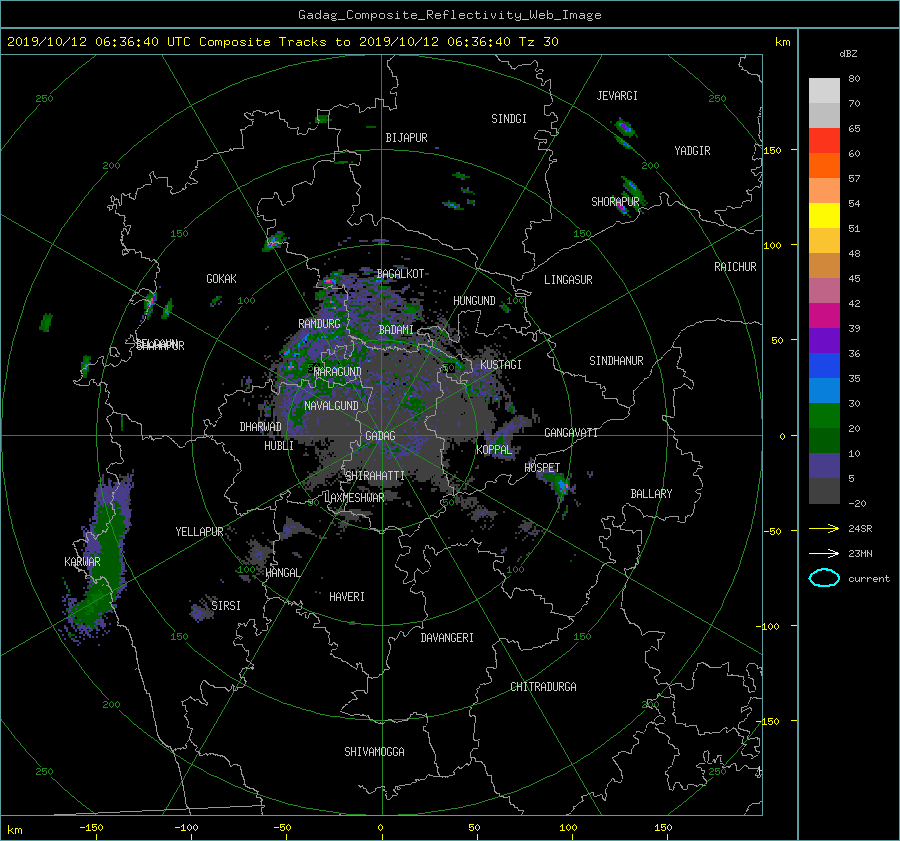Click the YELLAPUR place label
Viewport: 900px width, 841px height.
199,532
